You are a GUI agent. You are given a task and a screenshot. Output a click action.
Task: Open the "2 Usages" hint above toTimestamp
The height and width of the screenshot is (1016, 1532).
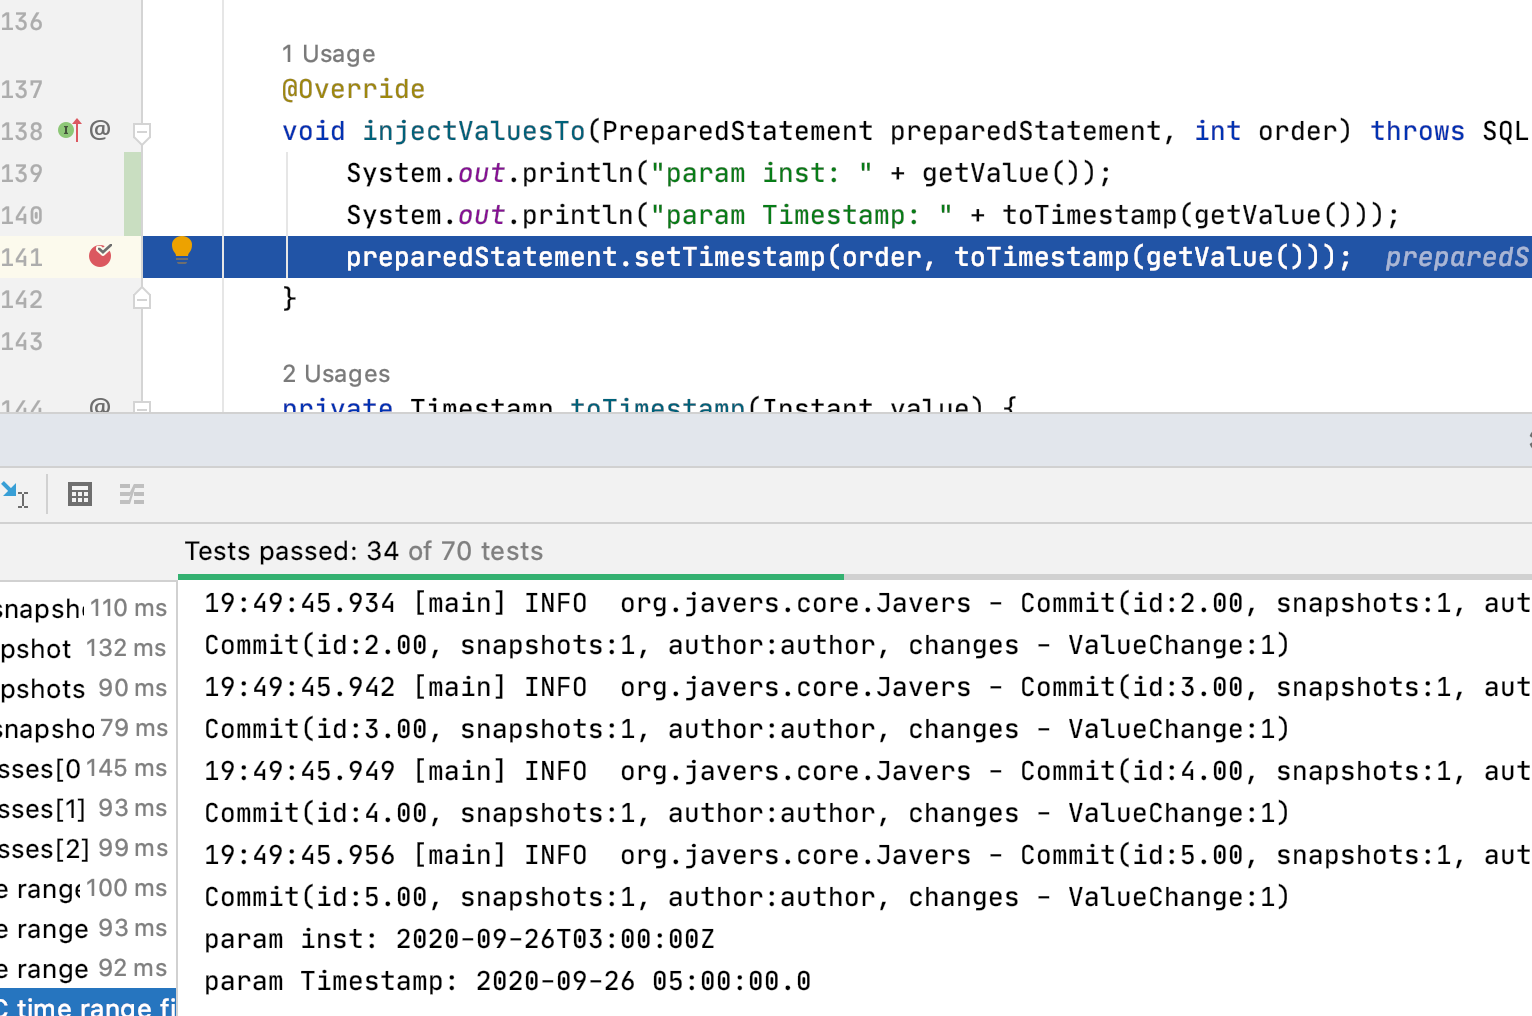tap(336, 373)
